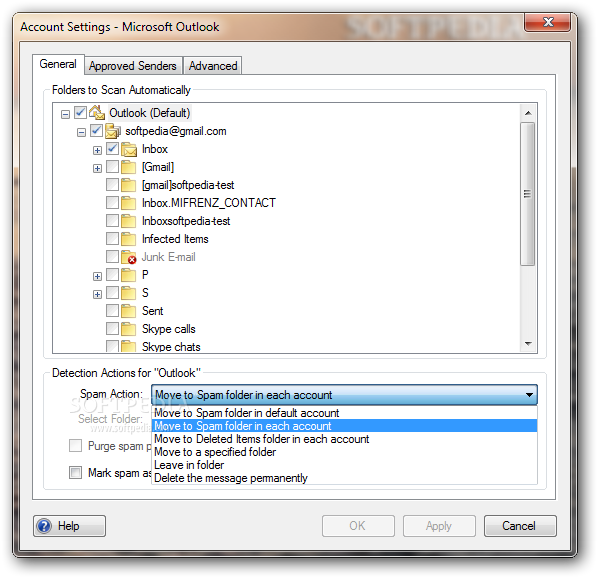598x578 pixels.
Task: Click the softpedia@gmail.com account envelope icon
Action: [x=113, y=131]
